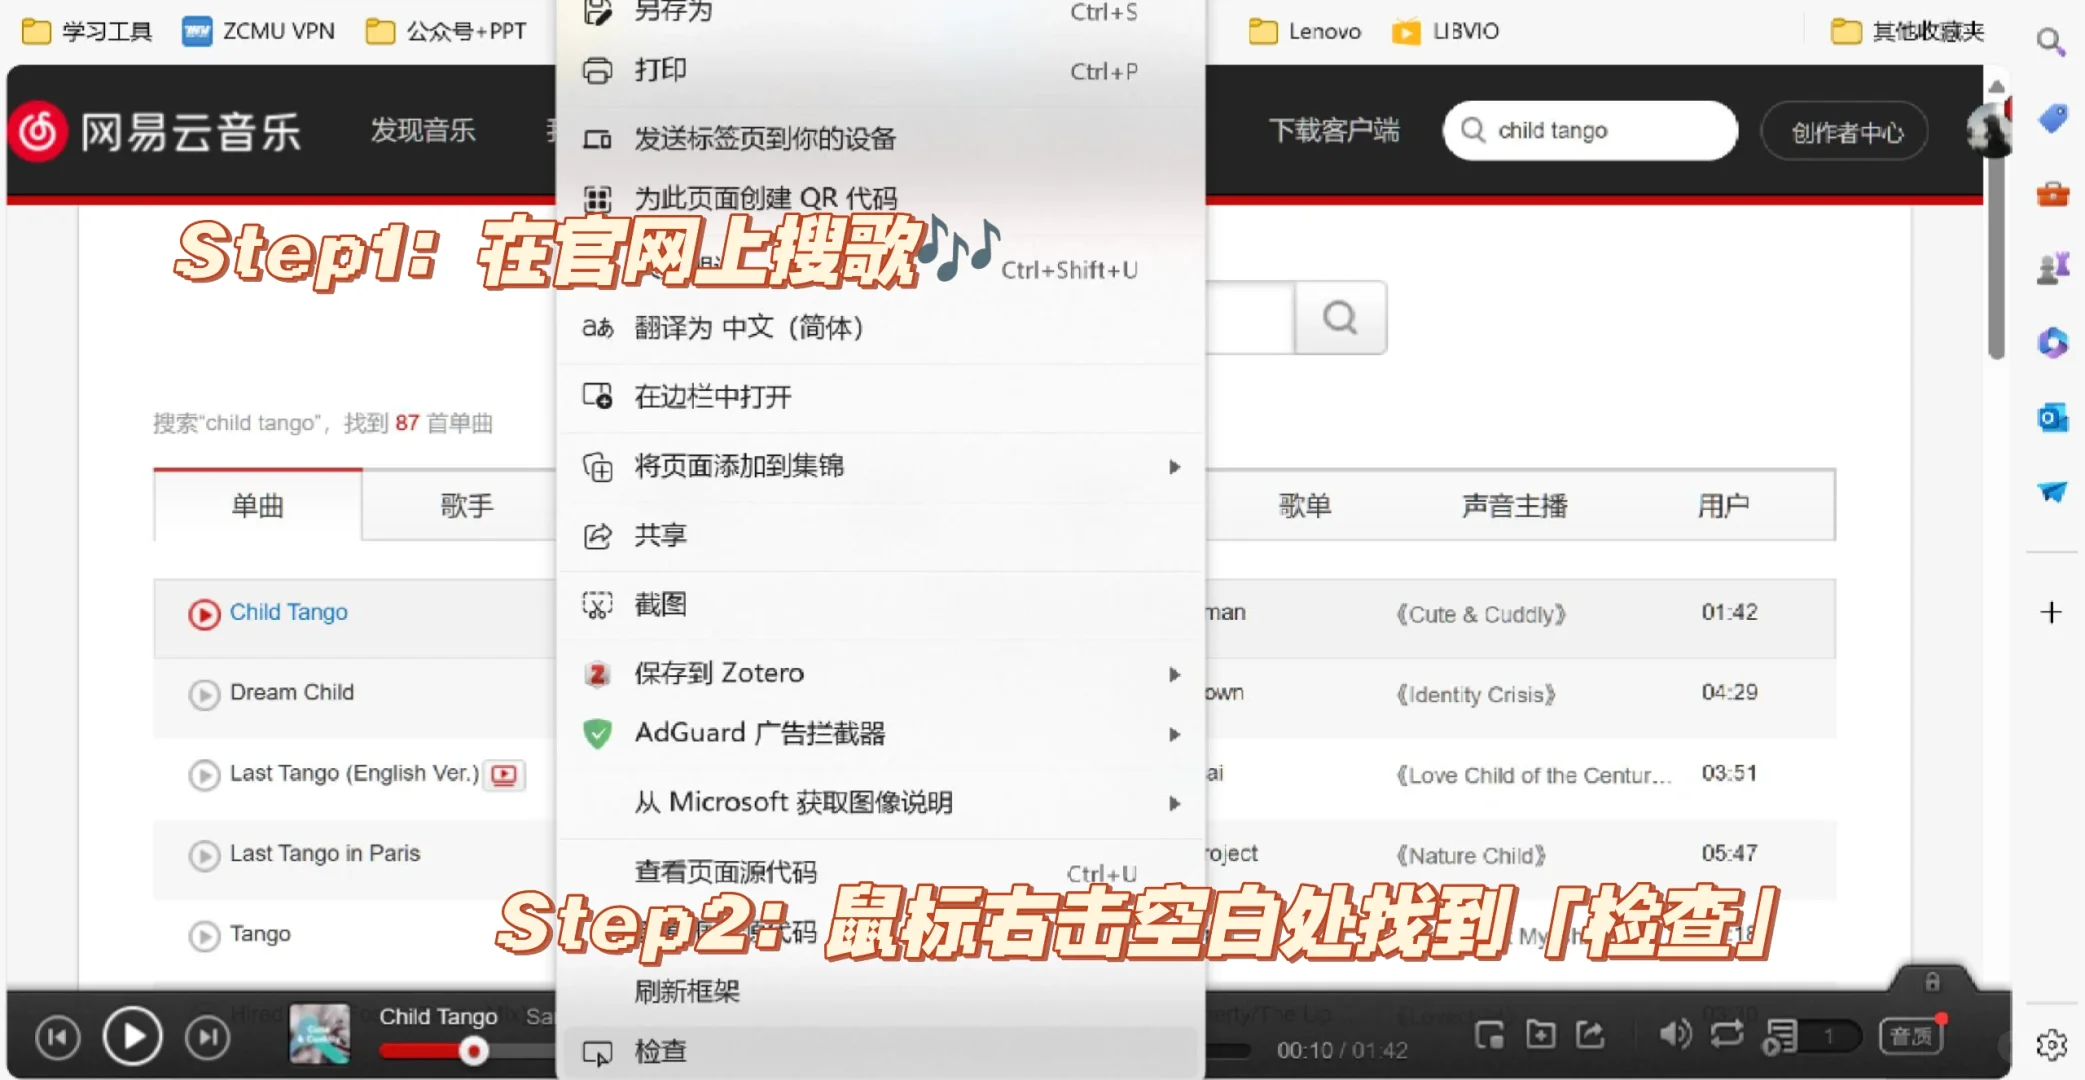The image size is (2085, 1080).
Task: Click the collect-to-playlist folder icon
Action: pyautogui.click(x=1541, y=1037)
